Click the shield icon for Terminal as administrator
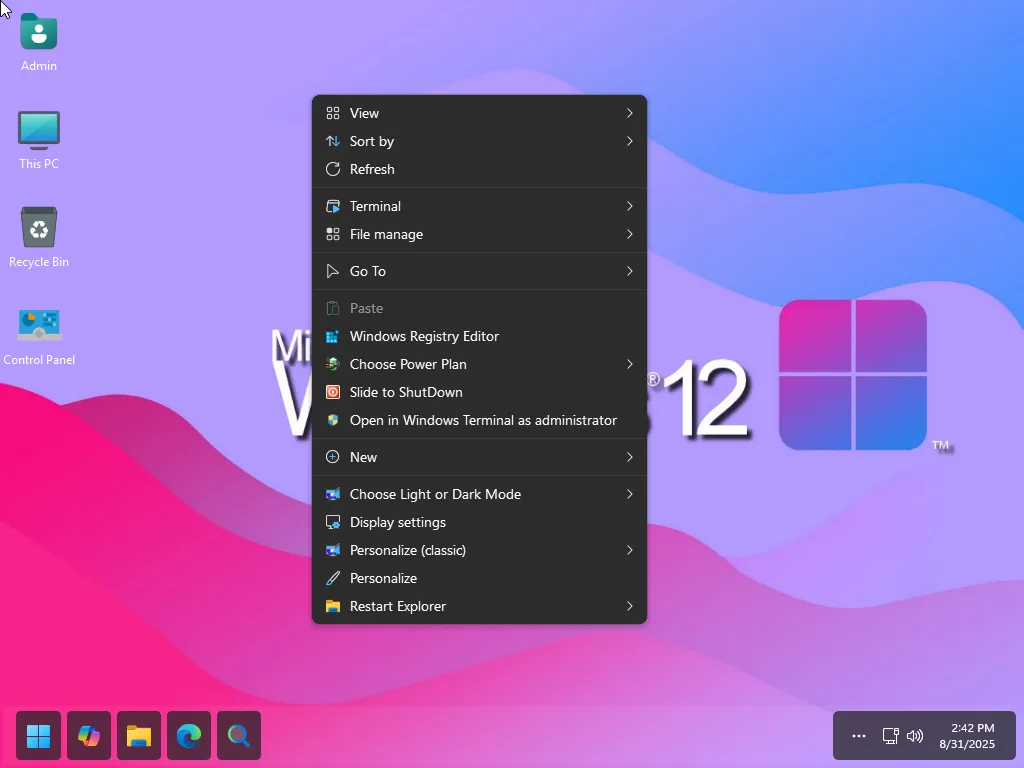Viewport: 1024px width, 768px height. (x=333, y=420)
